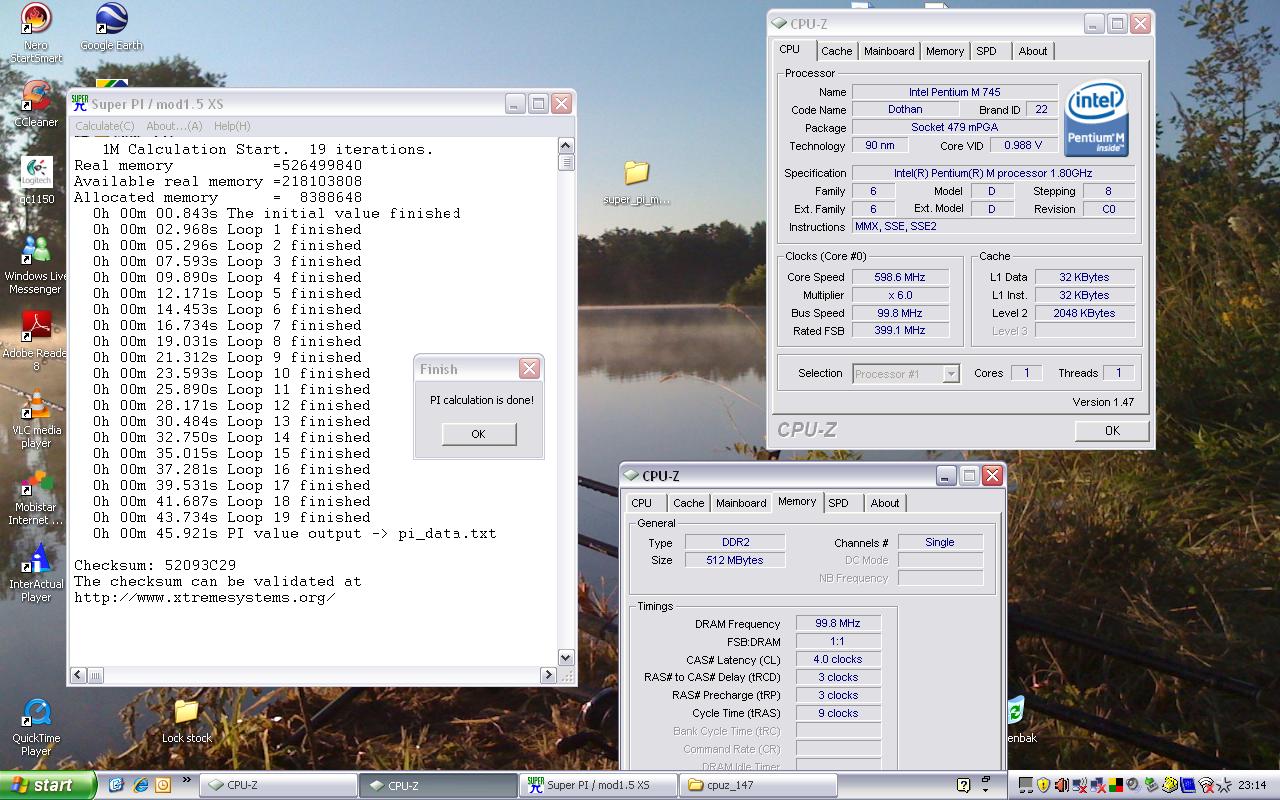Screen dimensions: 1280x800
Task: Click the quick launch icon left of Internet Explorer
Action: pyautogui.click(x=117, y=785)
